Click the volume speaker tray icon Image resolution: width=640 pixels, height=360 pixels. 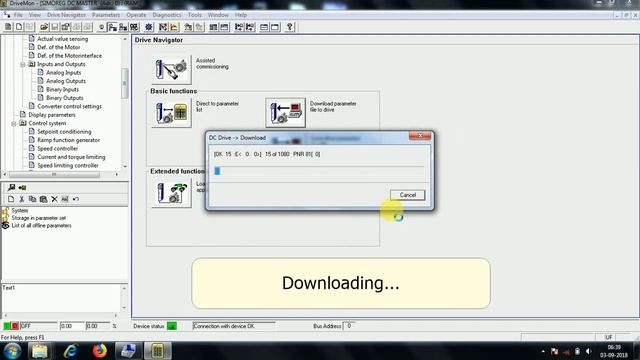(588, 351)
